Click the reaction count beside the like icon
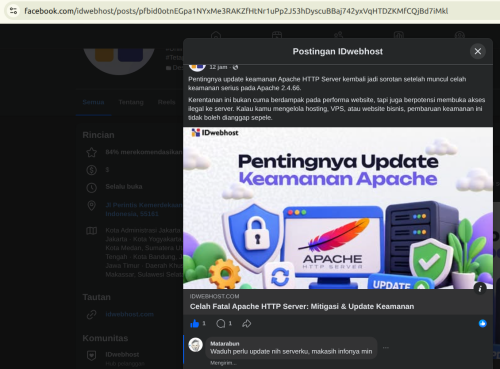Image resolution: width=500 pixels, height=369 pixels. coord(204,323)
